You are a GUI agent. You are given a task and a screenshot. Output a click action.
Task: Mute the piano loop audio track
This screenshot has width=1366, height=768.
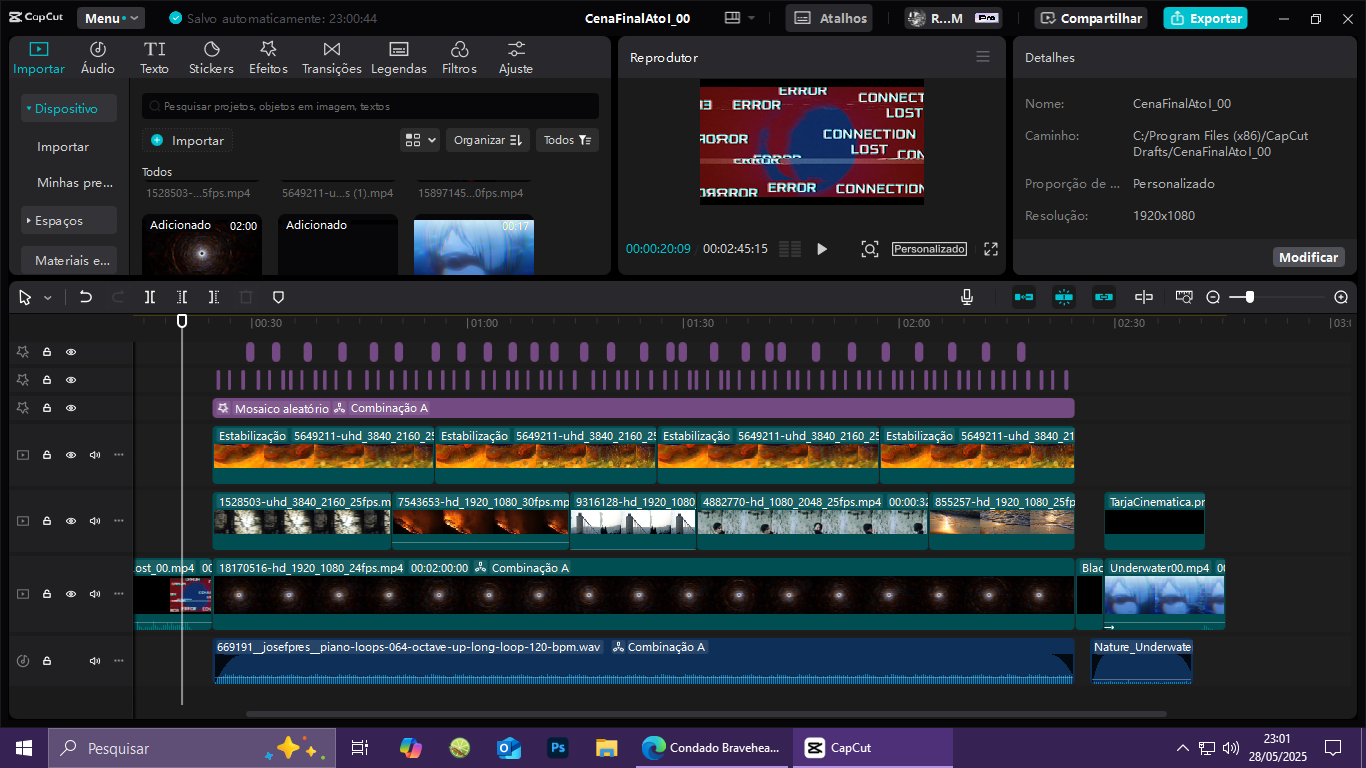(x=95, y=661)
